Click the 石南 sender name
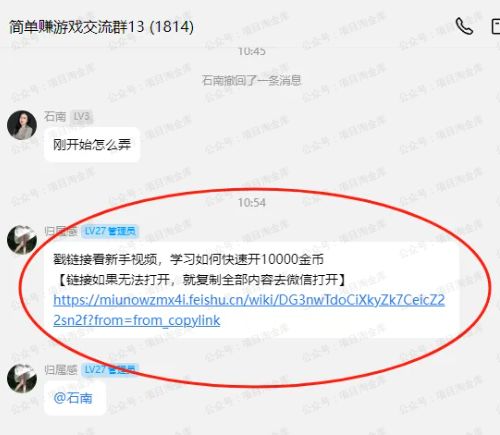This screenshot has width=500, height=435. [x=55, y=117]
